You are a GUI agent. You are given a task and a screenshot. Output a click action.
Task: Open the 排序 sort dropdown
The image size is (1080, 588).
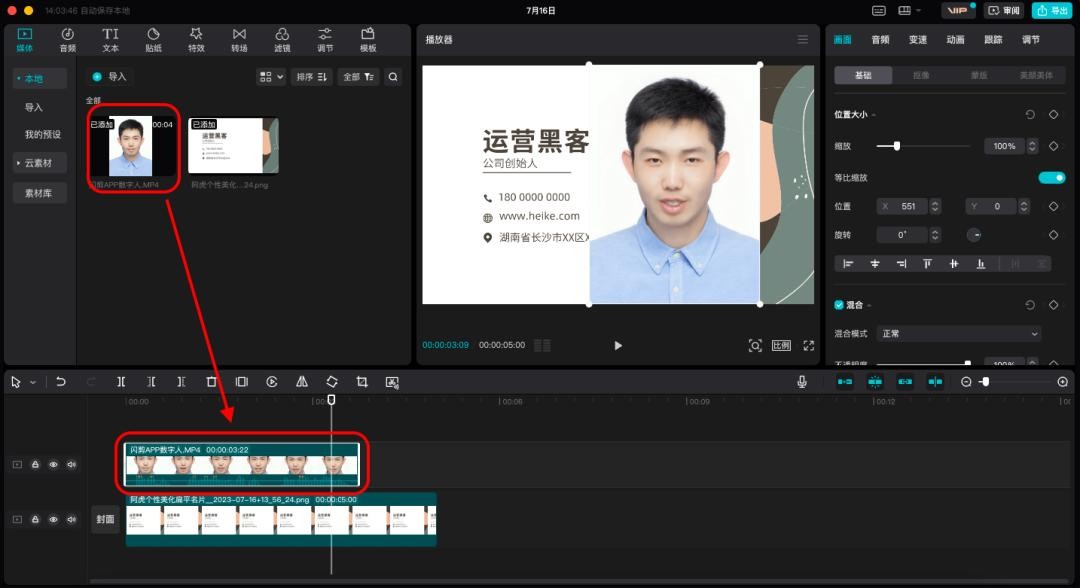[x=311, y=77]
